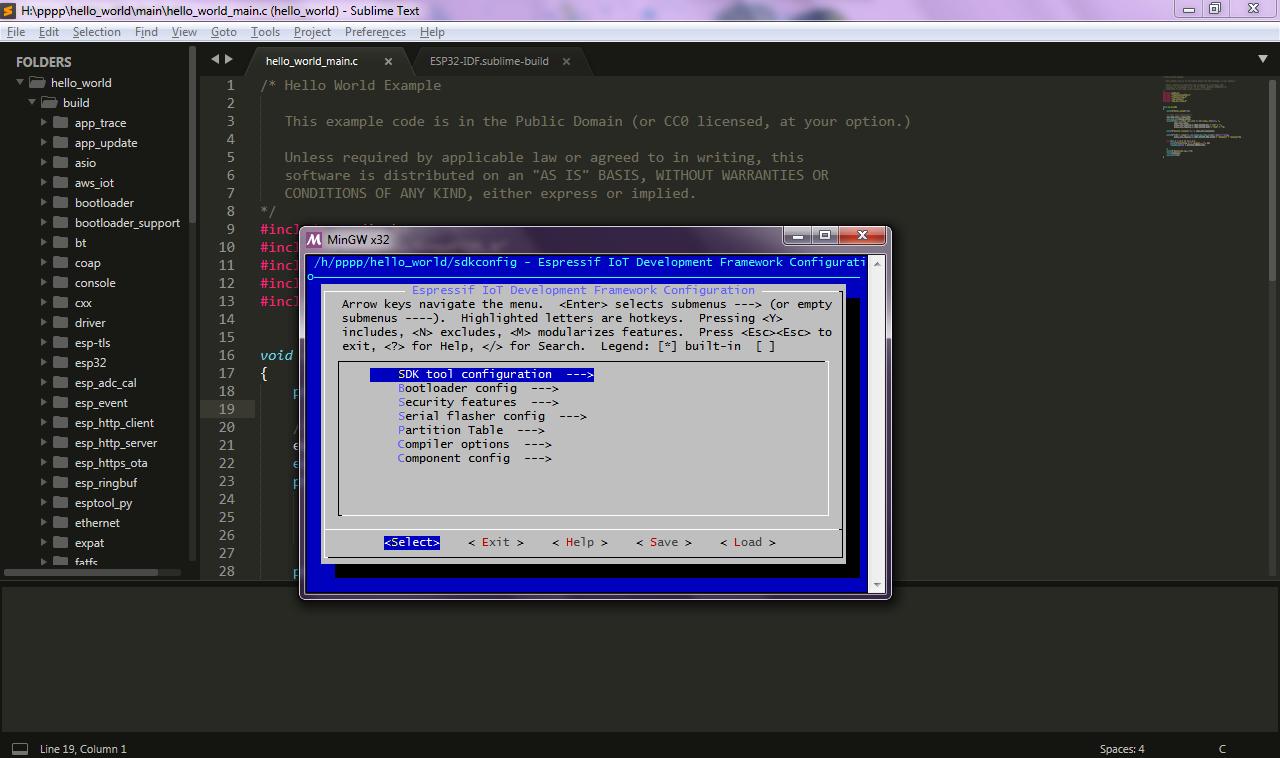Open the Goto menu
Viewport: 1280px width, 758px height.
point(223,32)
